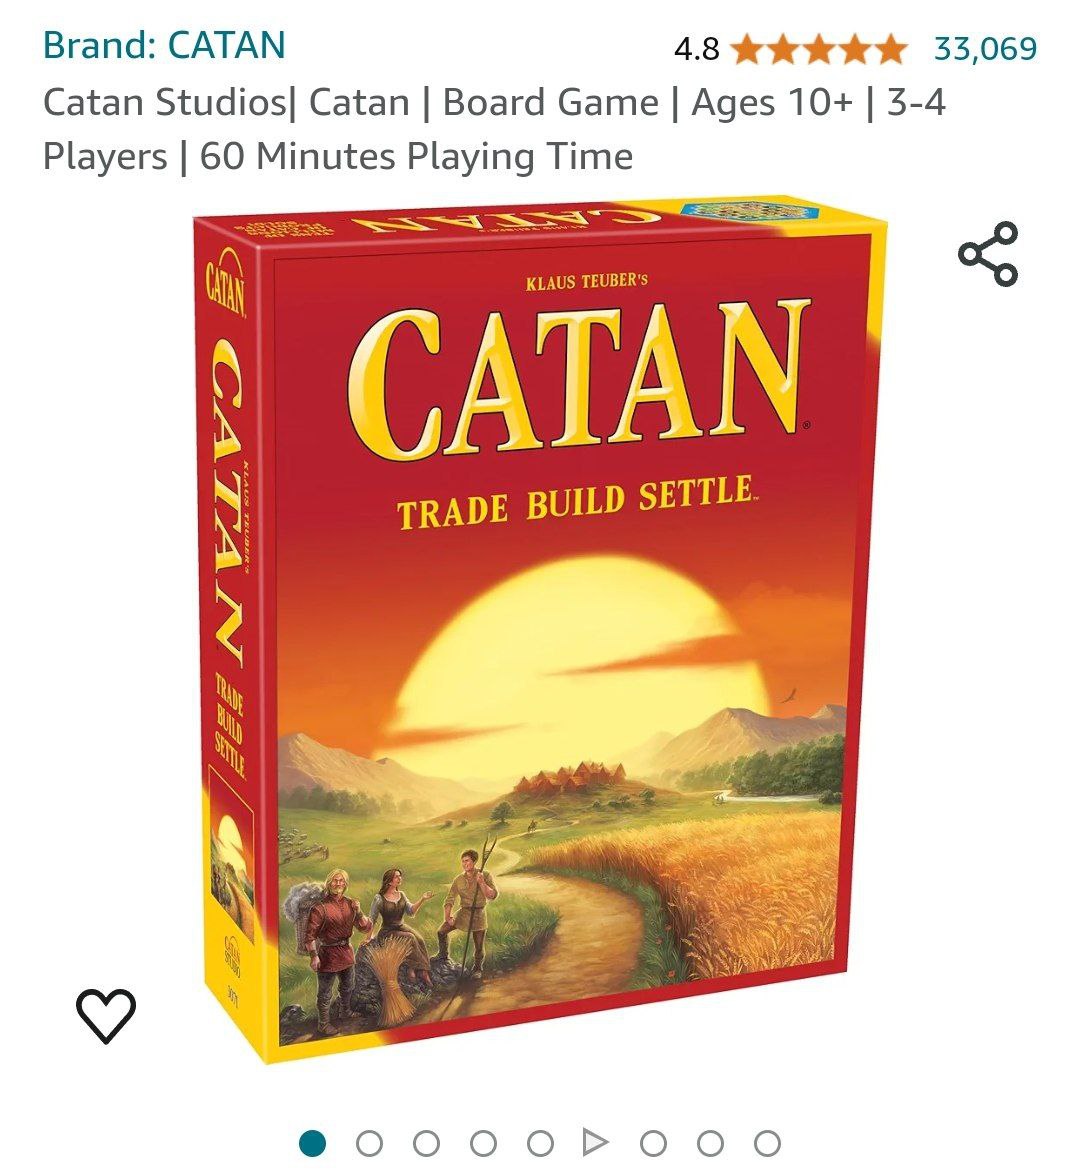This screenshot has height=1171, width=1080.
Task: Select the carousel dot right after the play triangle
Action: click(654, 1143)
